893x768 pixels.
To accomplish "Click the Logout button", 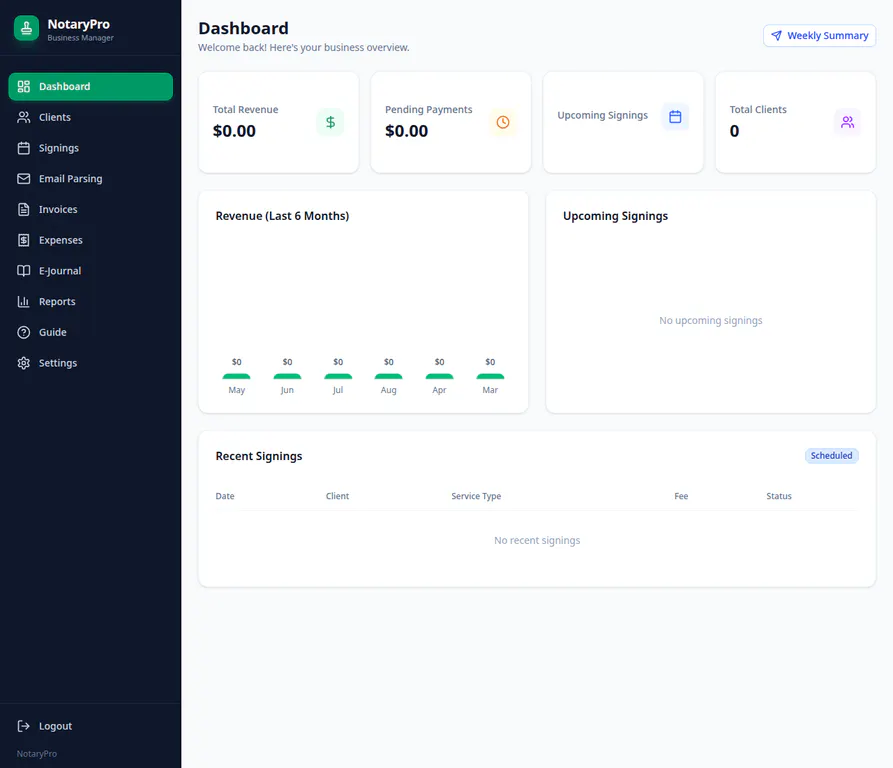I will coord(91,726).
